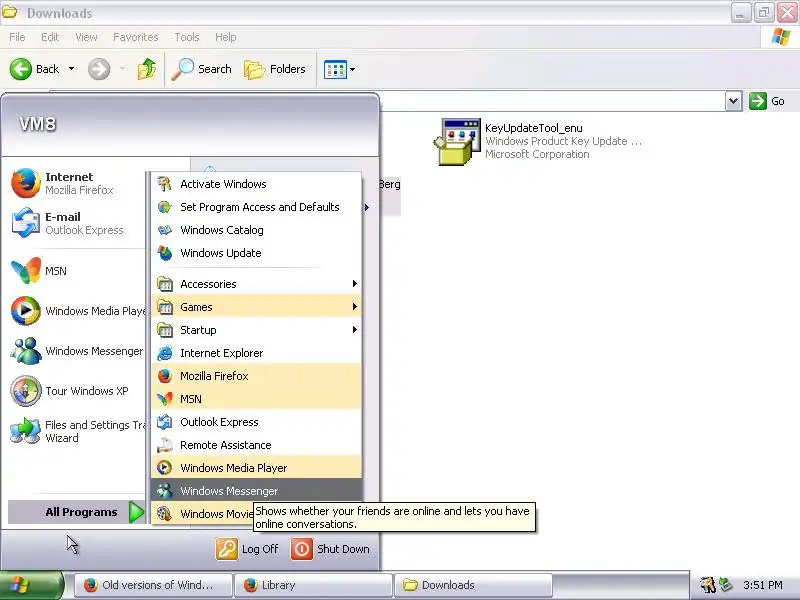The image size is (800, 600).
Task: Open the Help menu
Action: [x=226, y=37]
